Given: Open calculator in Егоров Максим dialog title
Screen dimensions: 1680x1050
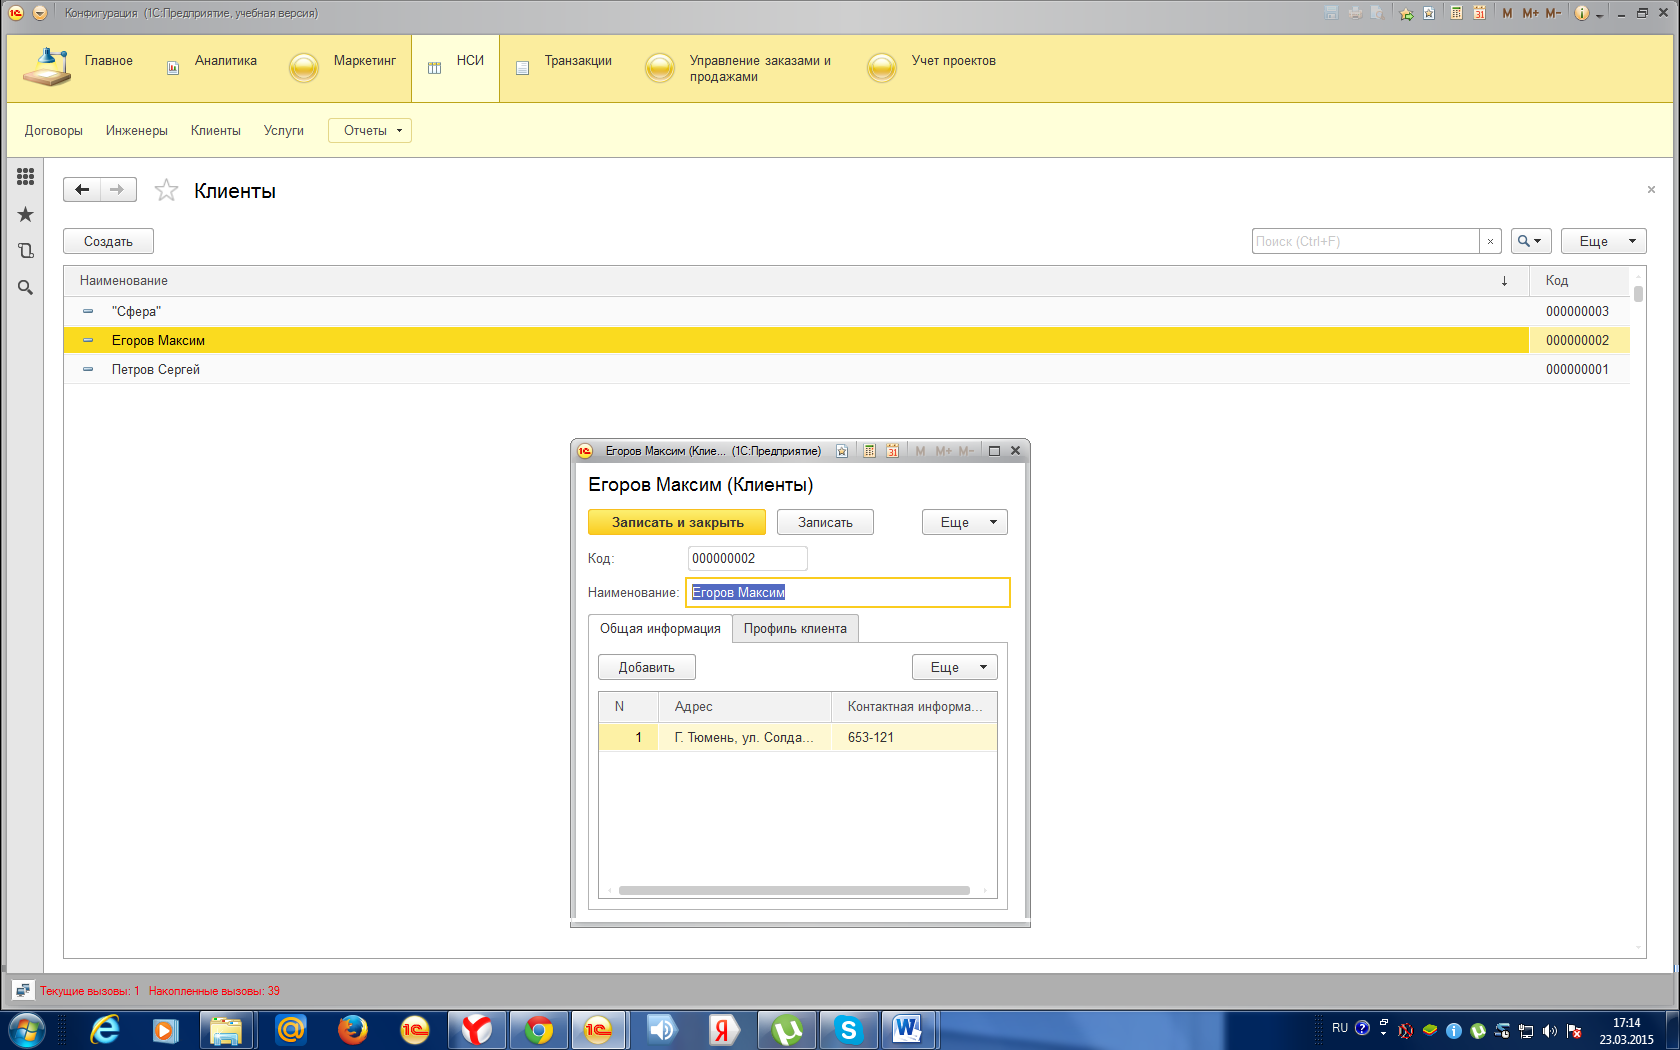Looking at the screenshot, I should click(x=869, y=451).
